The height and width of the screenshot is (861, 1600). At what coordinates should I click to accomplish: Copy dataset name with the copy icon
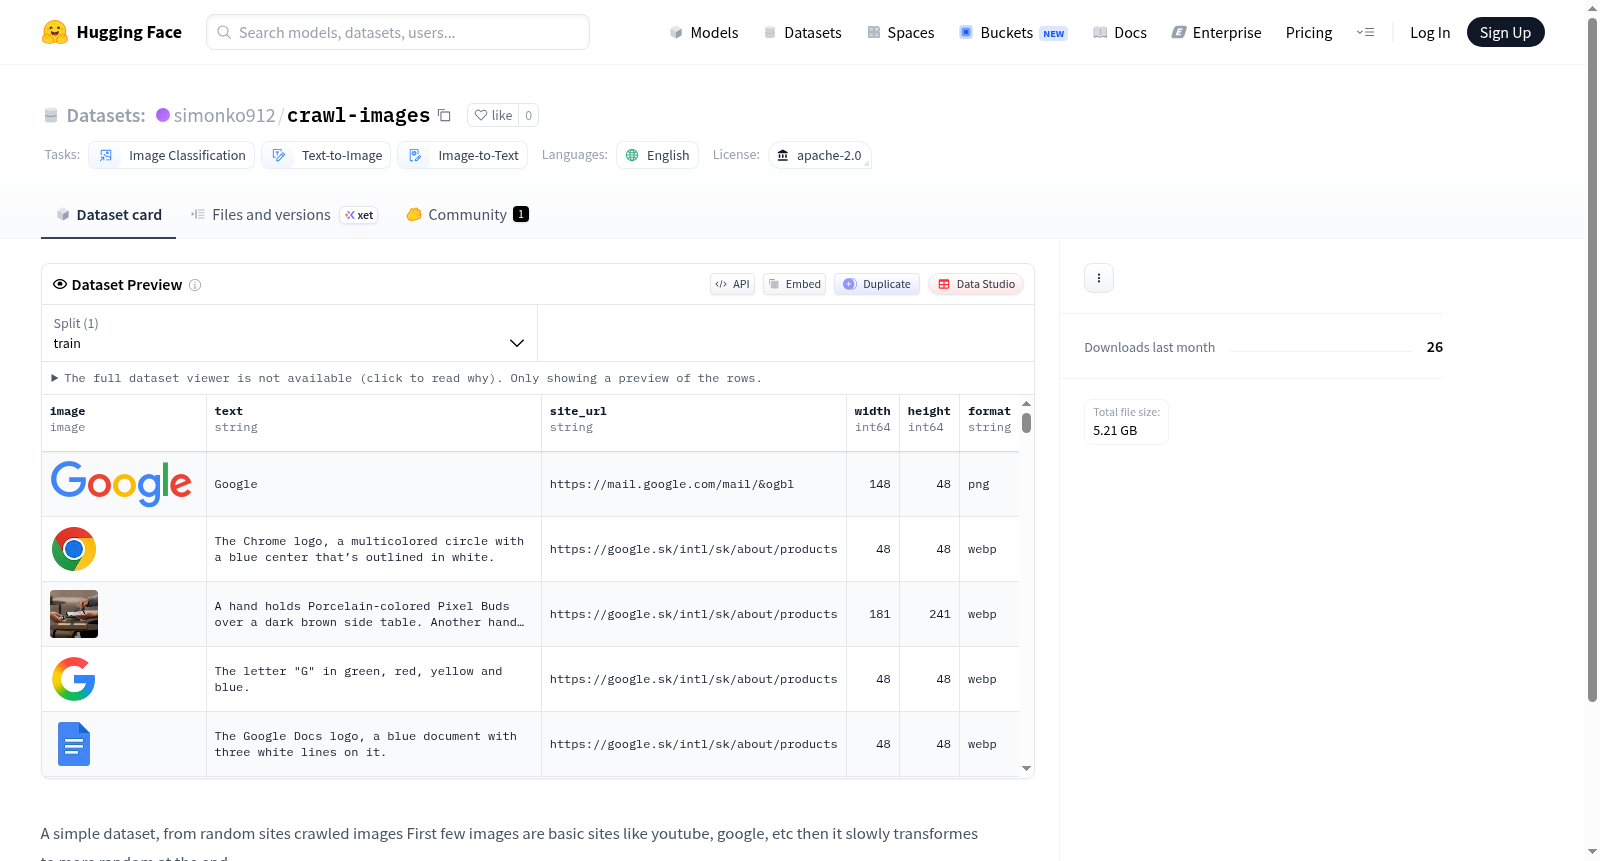[444, 115]
